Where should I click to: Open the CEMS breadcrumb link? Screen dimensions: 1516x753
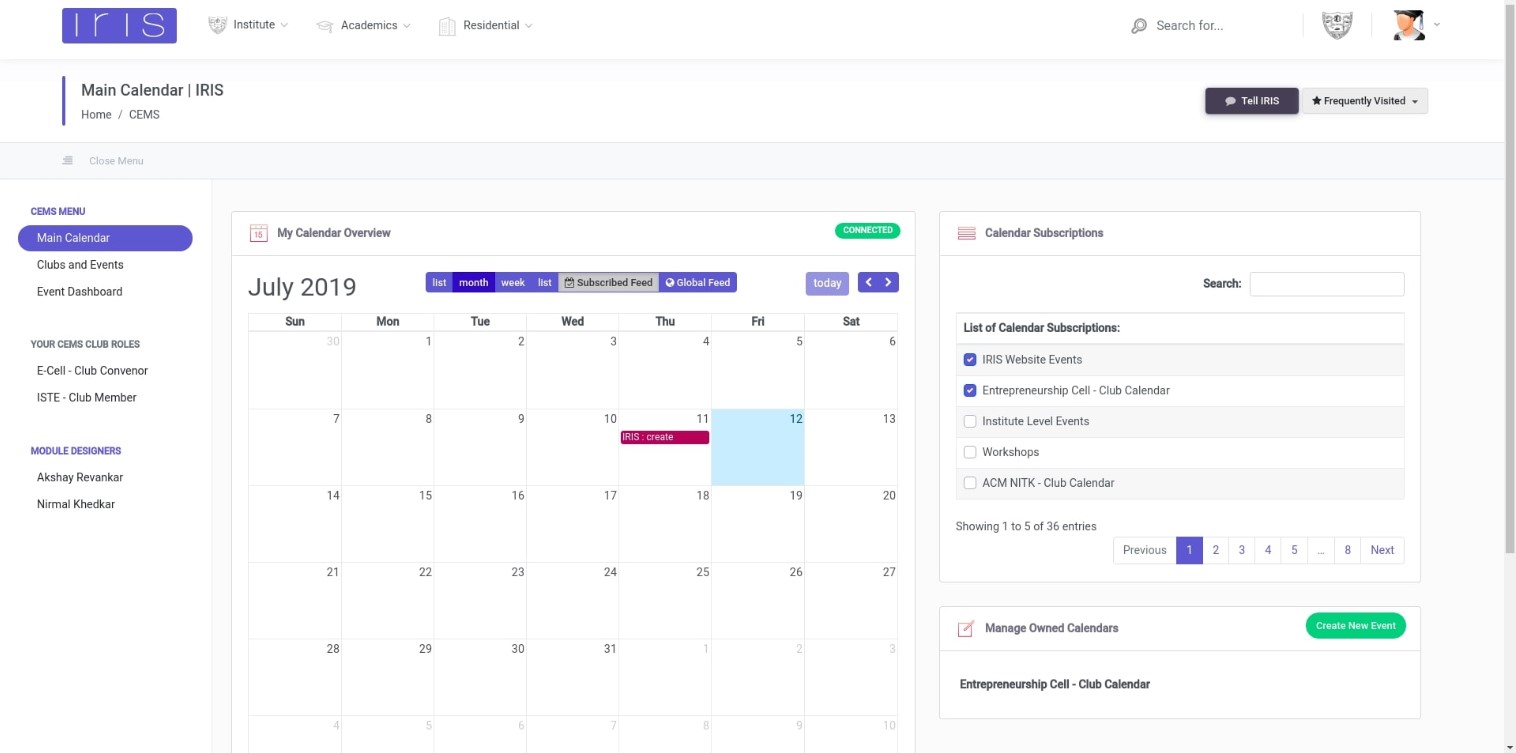click(144, 115)
